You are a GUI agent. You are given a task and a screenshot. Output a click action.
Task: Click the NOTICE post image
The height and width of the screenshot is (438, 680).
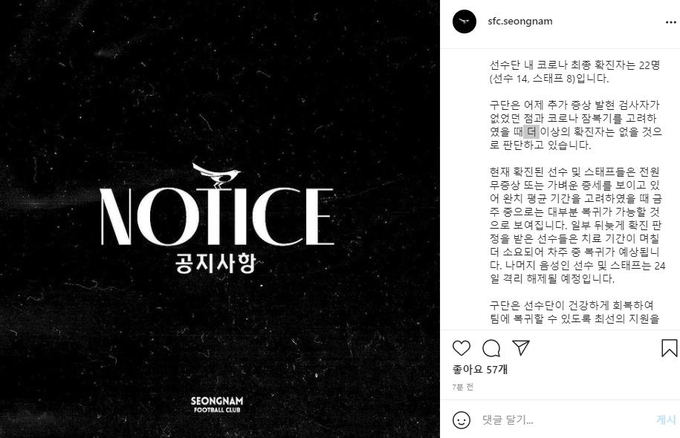[220, 219]
